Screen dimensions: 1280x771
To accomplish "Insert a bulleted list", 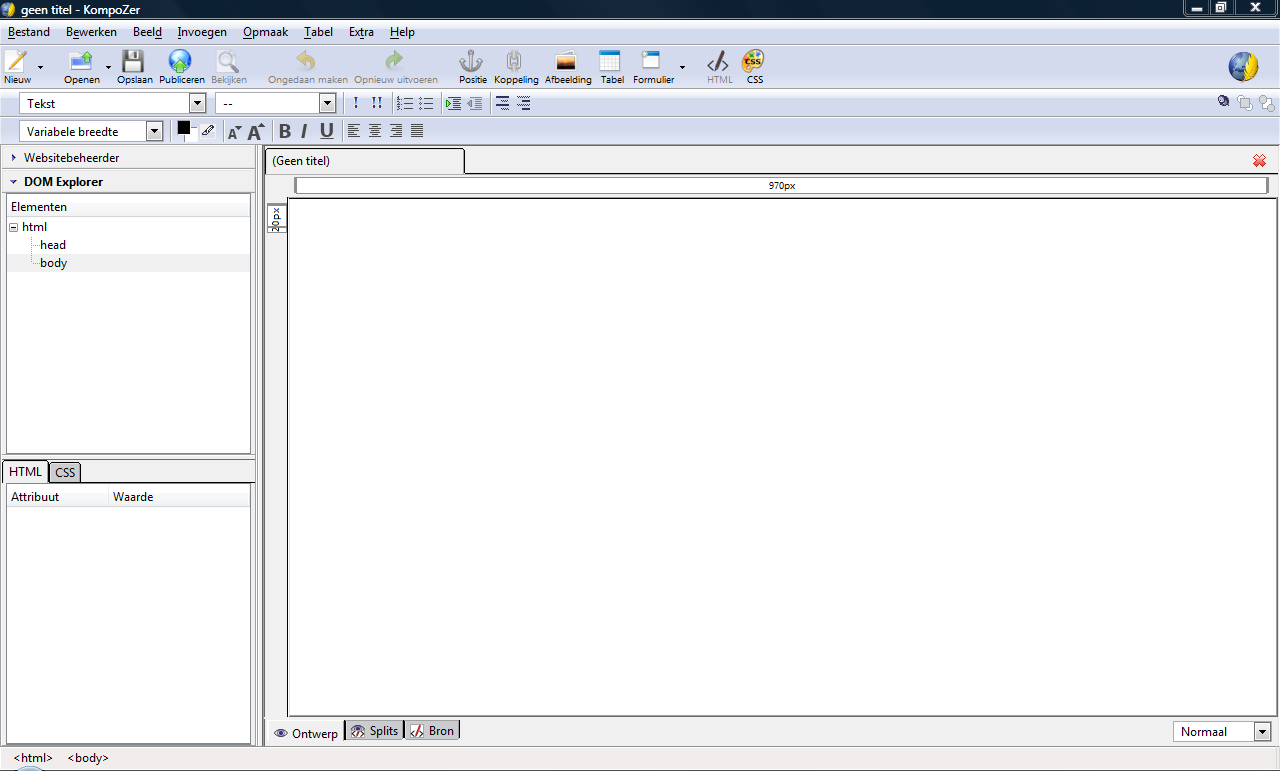I will pos(426,103).
